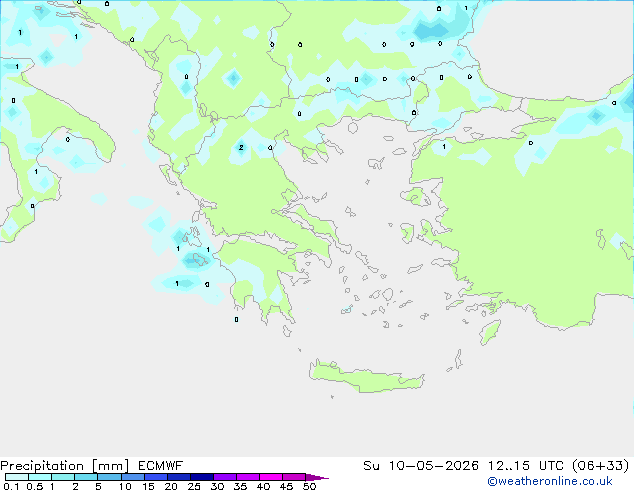Image resolution: width=634 pixels, height=490 pixels.
Task: Click the 5–10 mm legend swatch
Action: point(109,477)
